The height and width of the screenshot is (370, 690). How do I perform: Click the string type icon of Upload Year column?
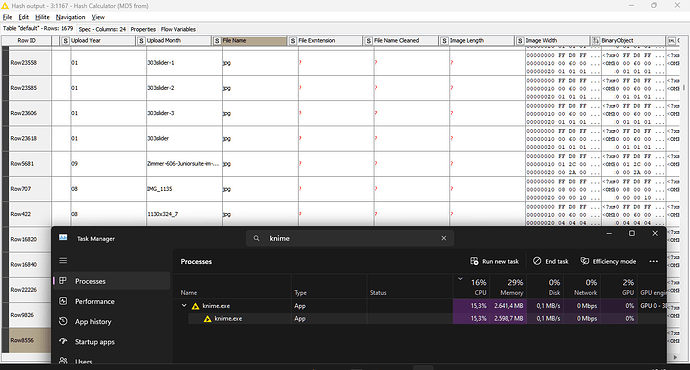[x=66, y=41]
